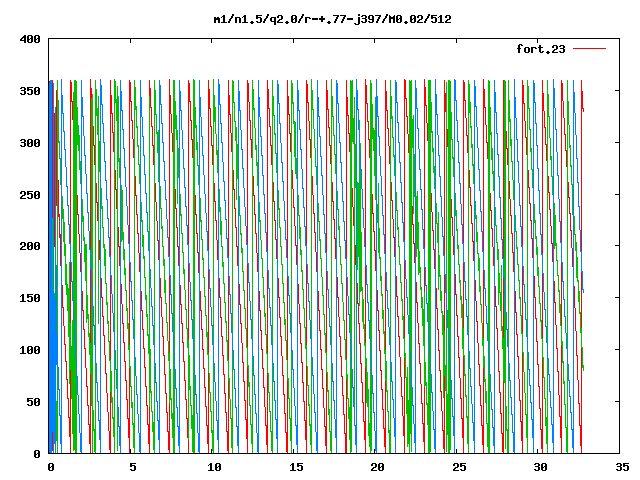
Task: Click the y-axis label 300
Action: (x=30, y=143)
